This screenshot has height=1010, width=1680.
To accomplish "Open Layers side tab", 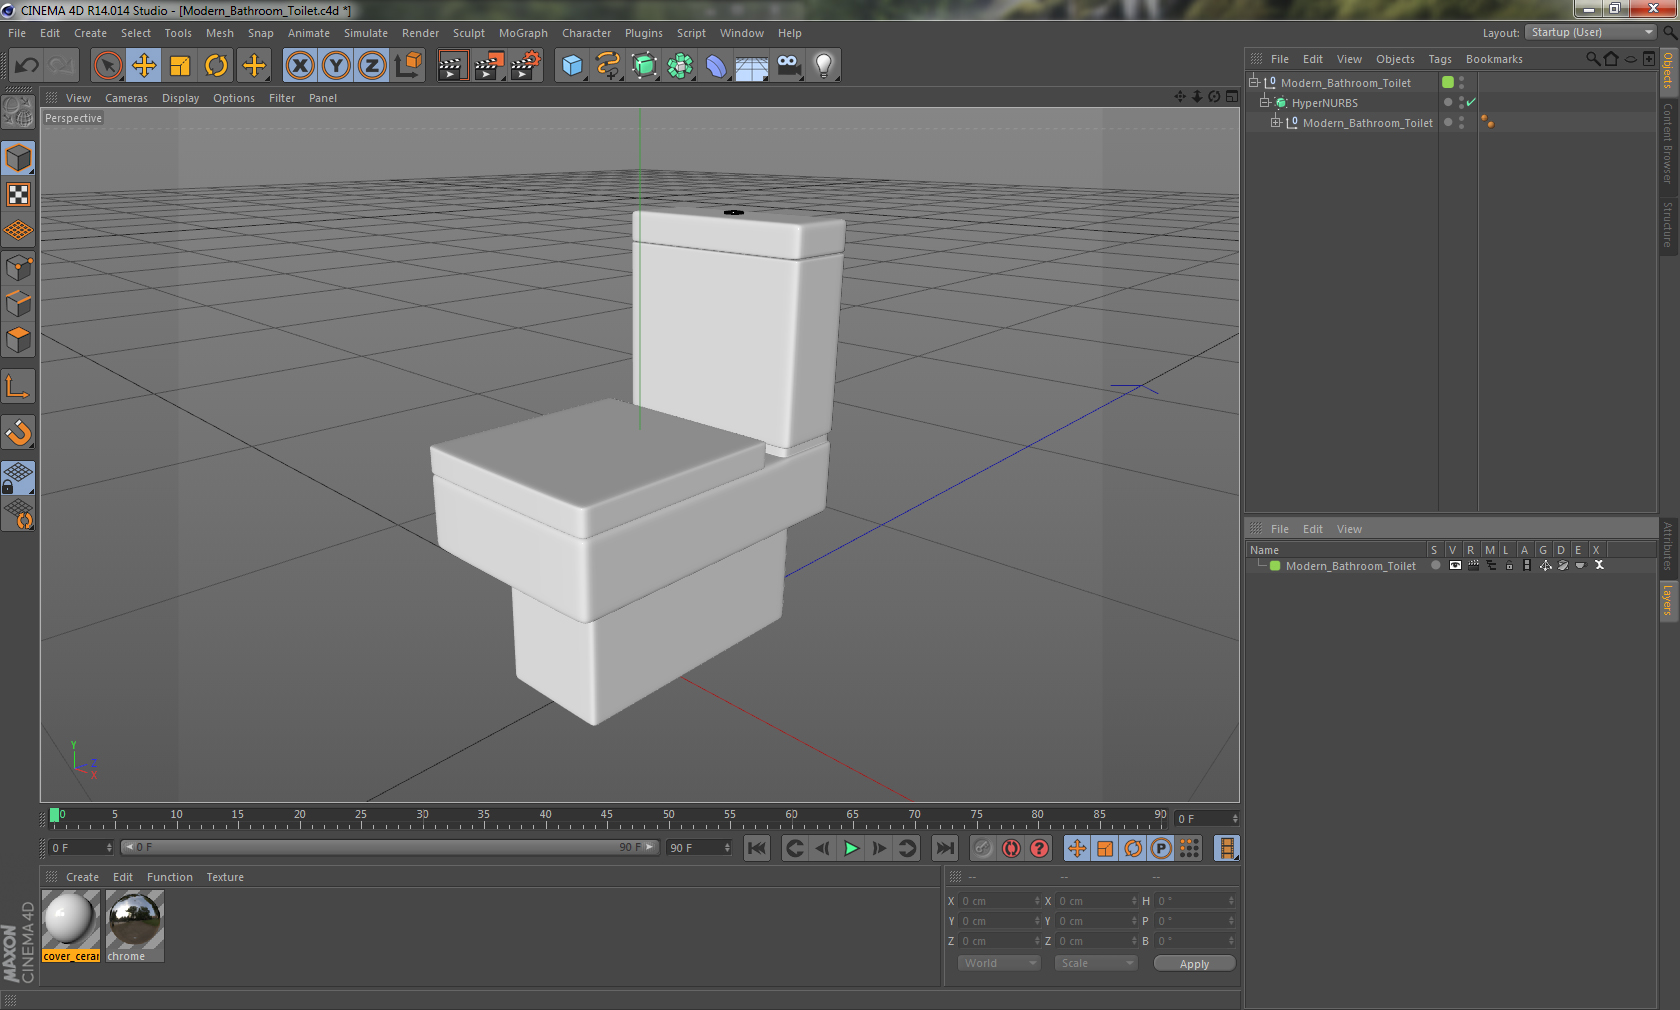I will [x=1668, y=600].
